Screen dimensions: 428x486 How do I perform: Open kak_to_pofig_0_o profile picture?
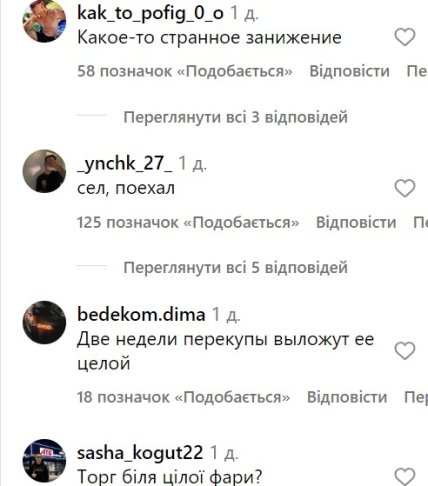point(44,21)
